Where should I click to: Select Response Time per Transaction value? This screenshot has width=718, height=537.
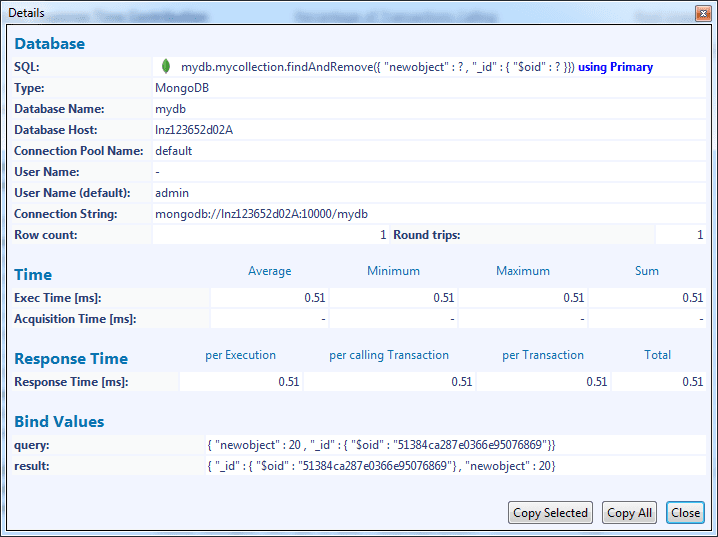coord(597,382)
